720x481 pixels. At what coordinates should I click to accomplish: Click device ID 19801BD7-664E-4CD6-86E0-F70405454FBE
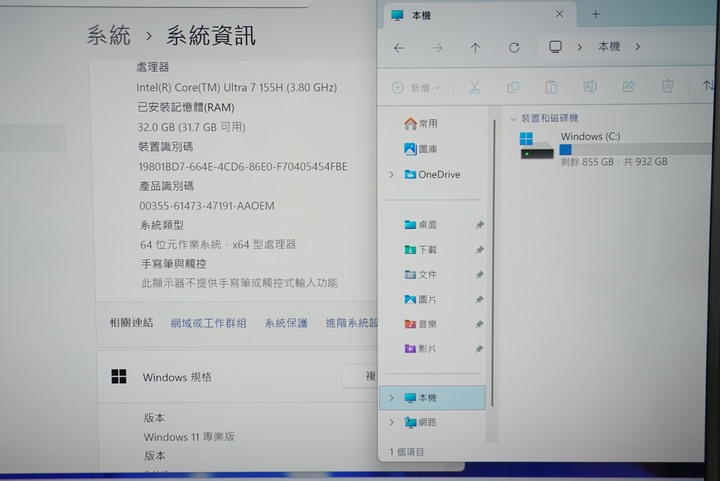tap(243, 167)
